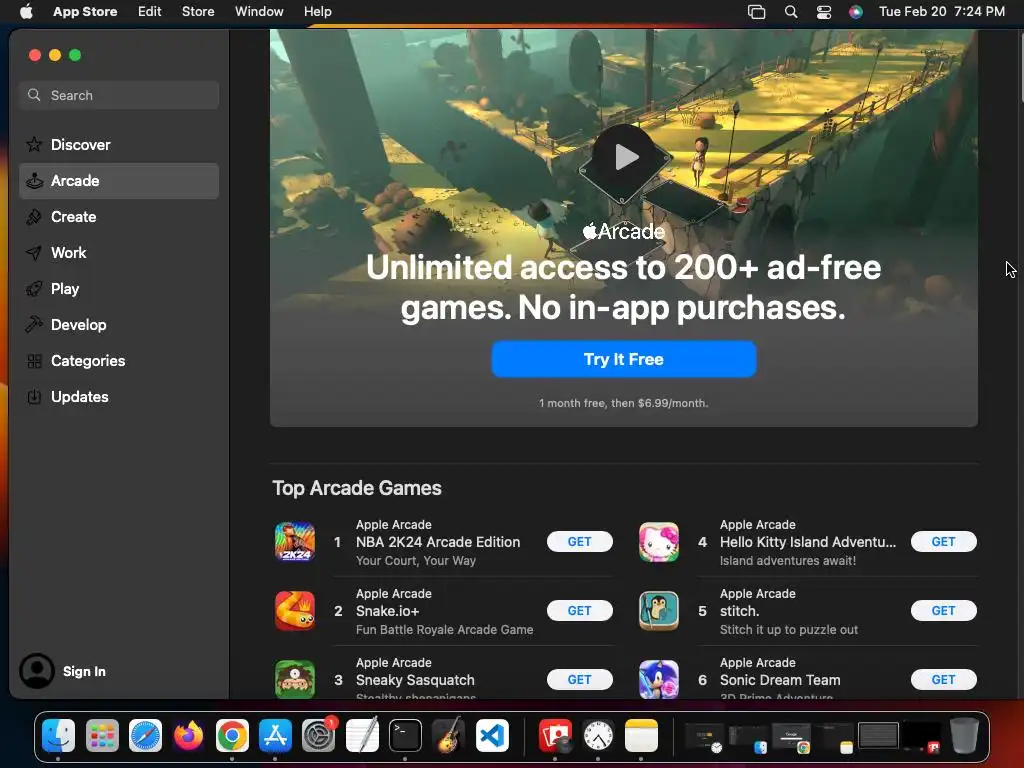Viewport: 1024px width, 768px height.
Task: Play the Arcade promo video
Action: [625, 157]
